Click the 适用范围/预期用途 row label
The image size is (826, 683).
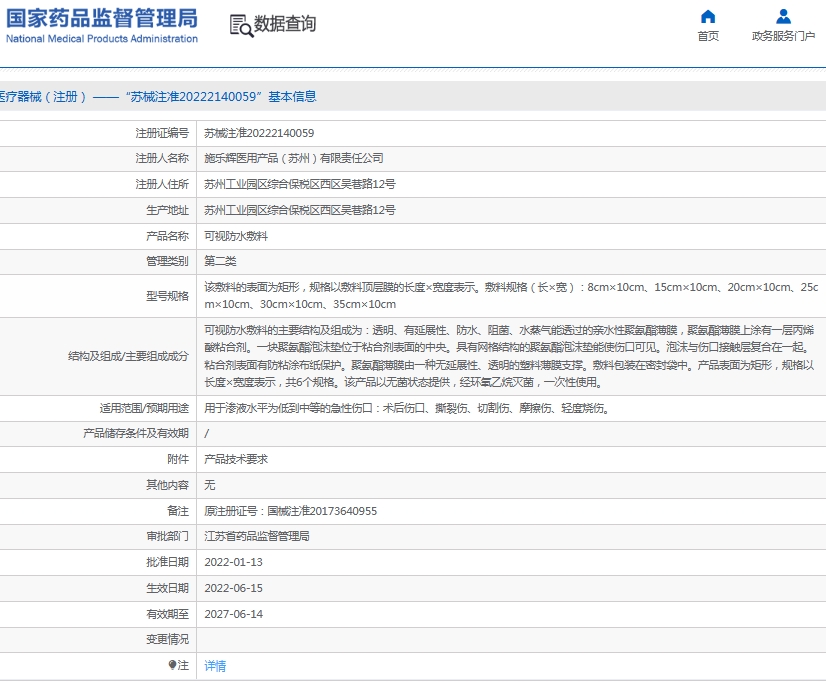tap(144, 408)
